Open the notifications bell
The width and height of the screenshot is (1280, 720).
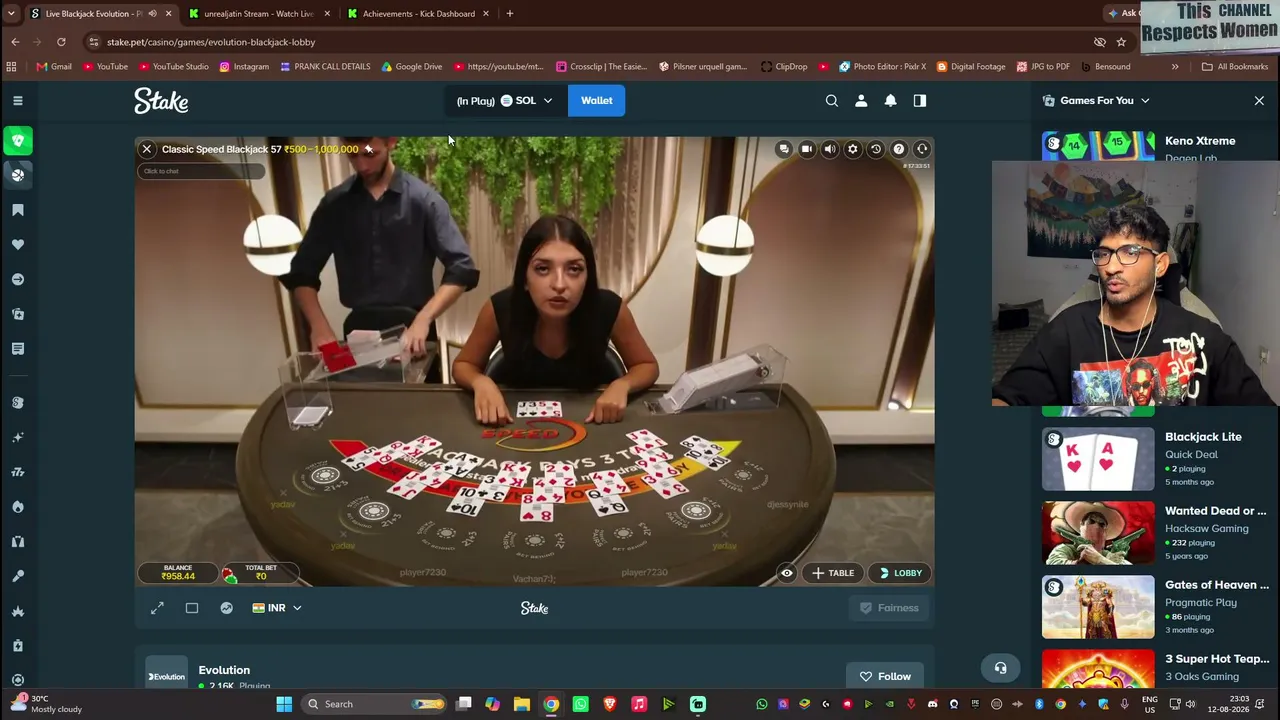890,101
